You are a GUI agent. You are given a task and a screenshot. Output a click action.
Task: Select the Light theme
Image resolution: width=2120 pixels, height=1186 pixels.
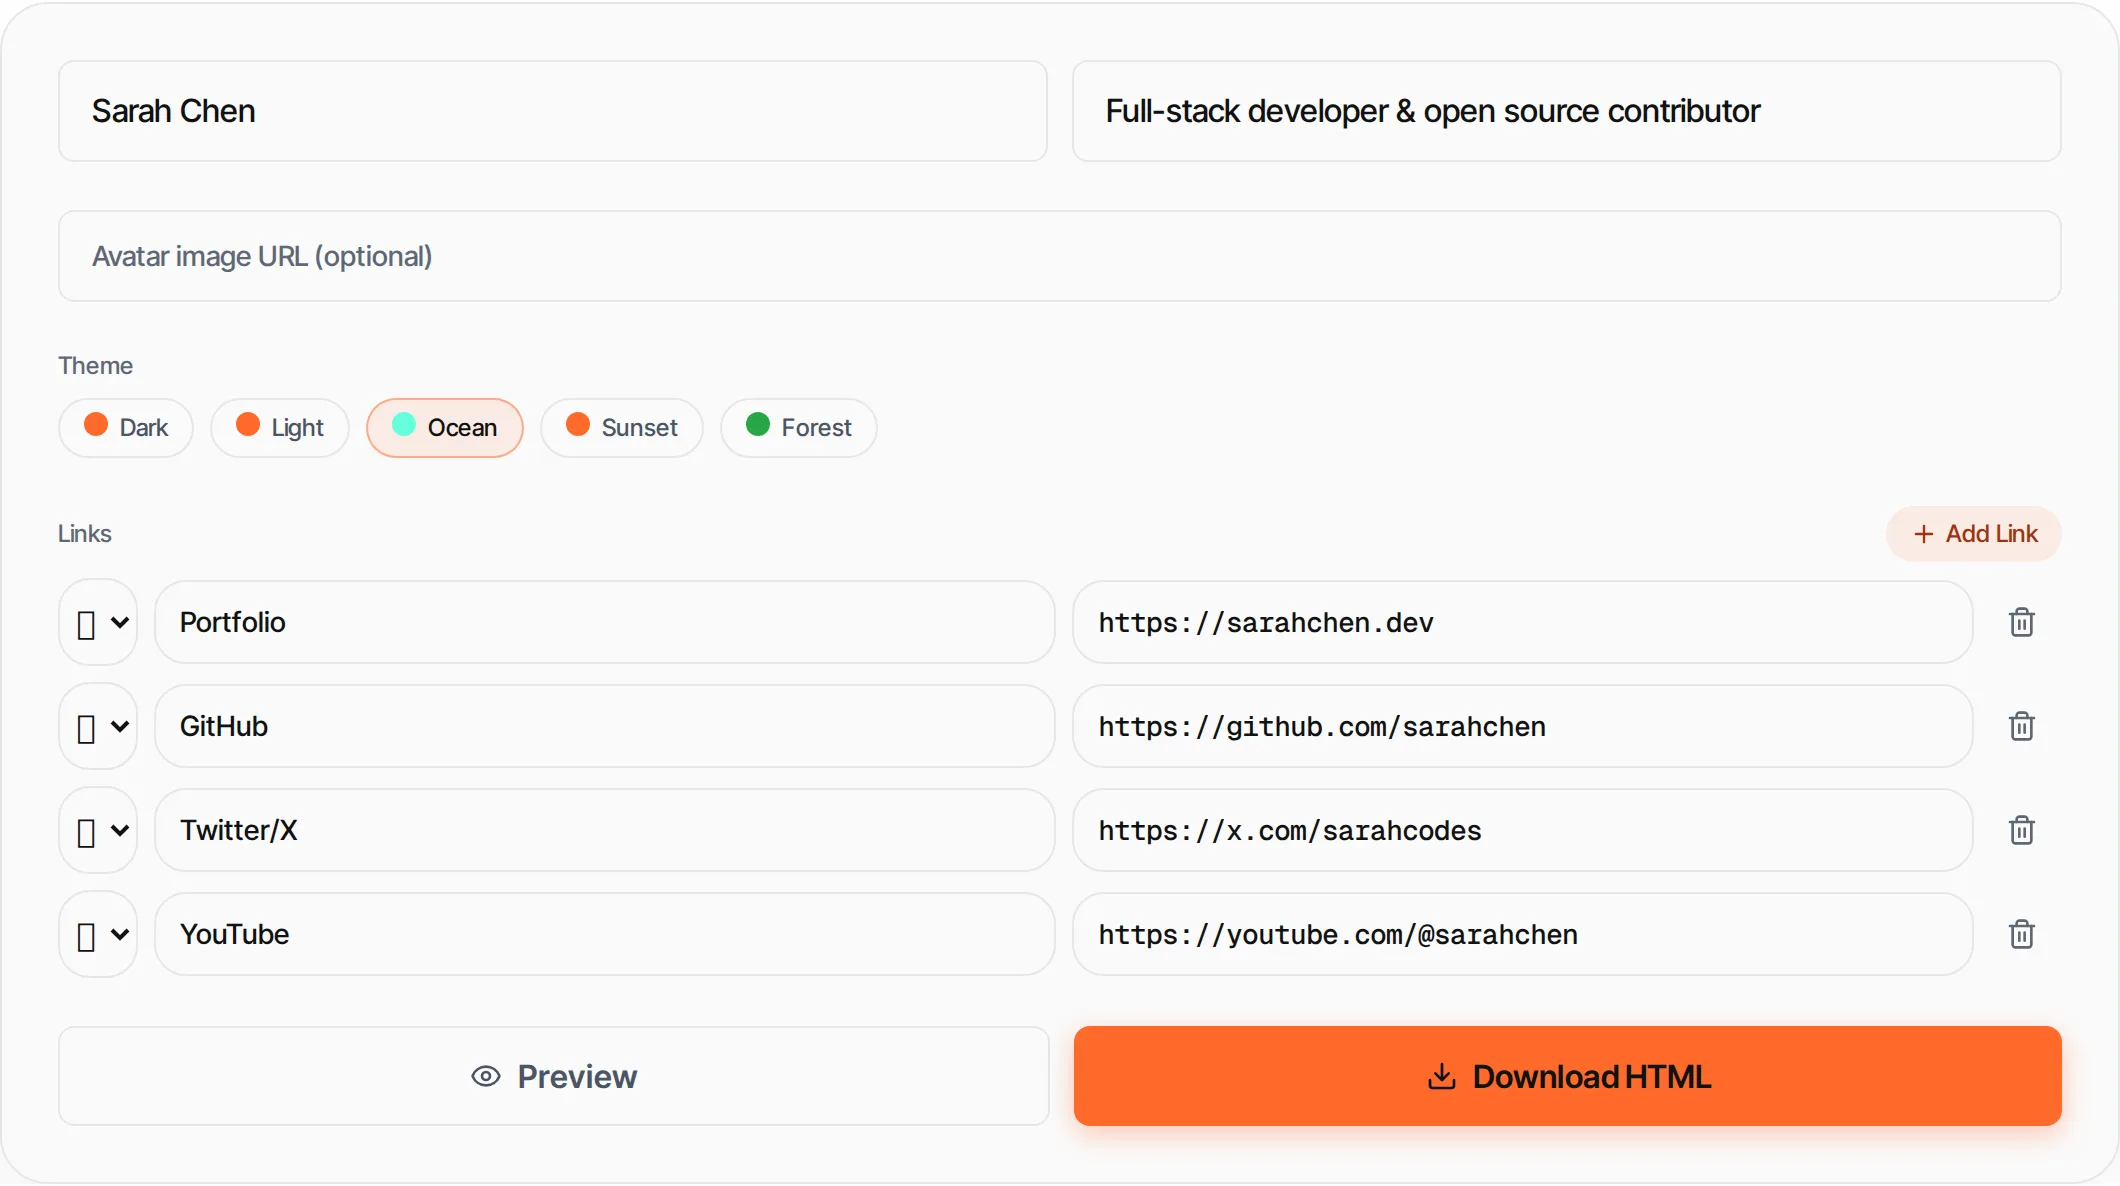(x=280, y=428)
